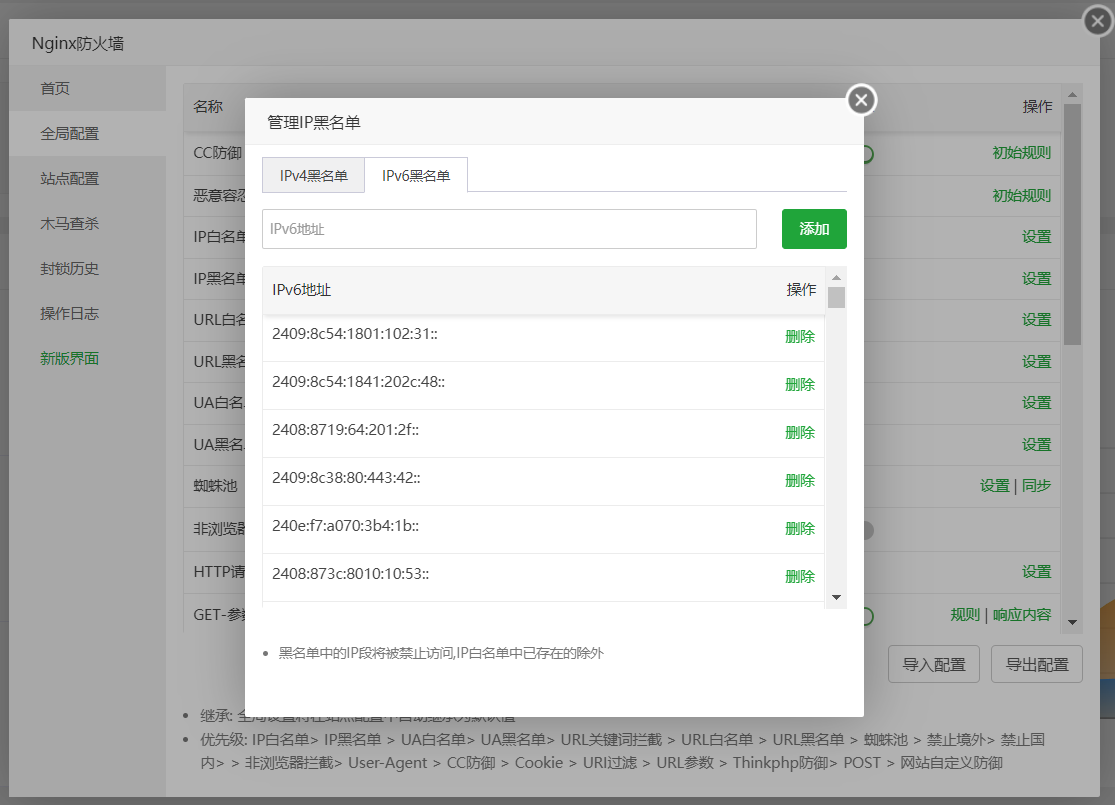The width and height of the screenshot is (1115, 805).
Task: Click 设置 for the URL白名单 row
Action: coord(1036,320)
